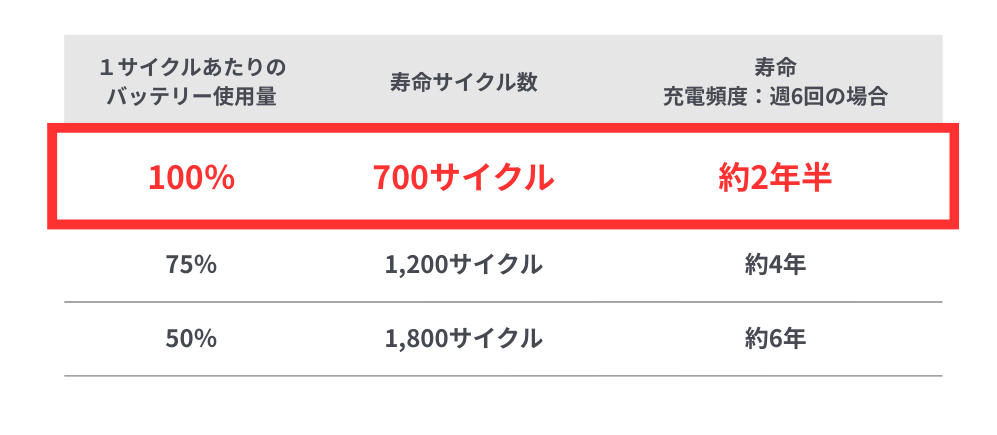Click the 寿命 header title in last column
The width and height of the screenshot is (997, 435).
775,68
